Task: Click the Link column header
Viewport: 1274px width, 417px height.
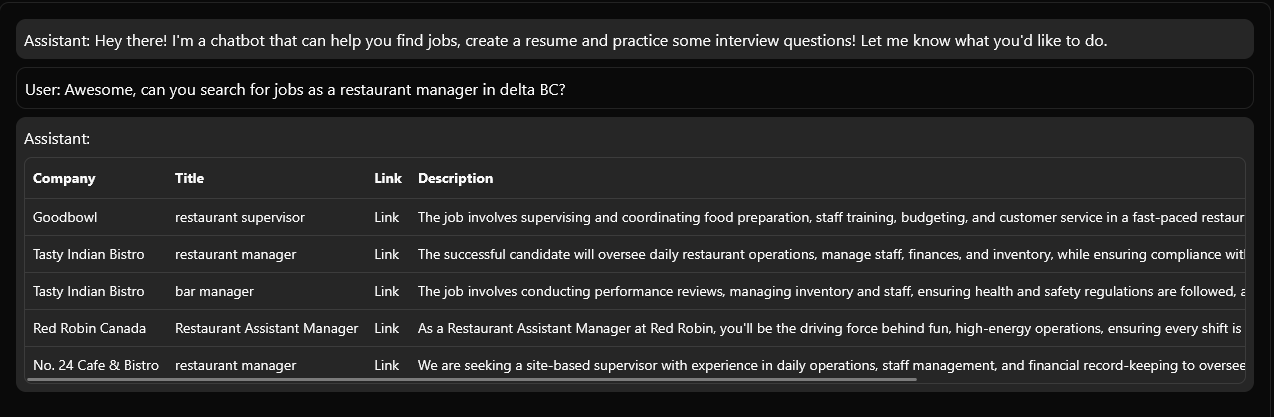Action: (x=388, y=178)
